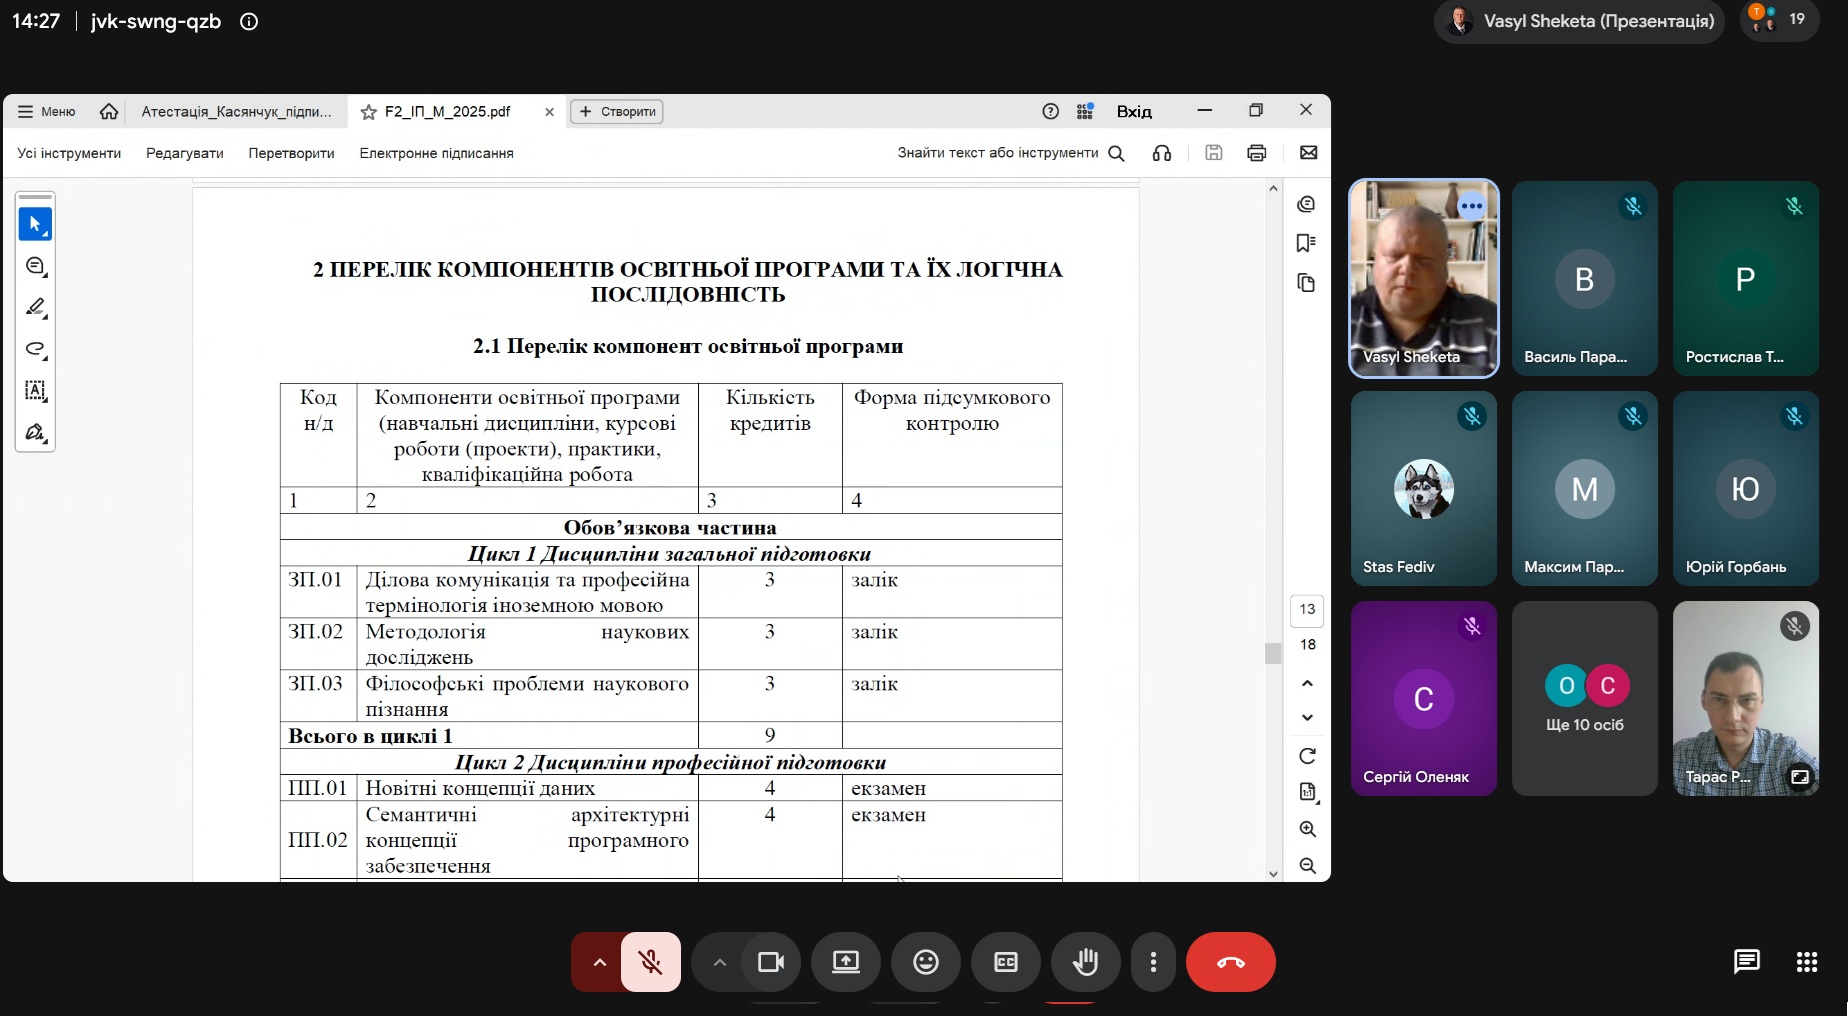Screen dimensions: 1848x1016
Task: Sign in with the Вхід button
Action: 1134,112
